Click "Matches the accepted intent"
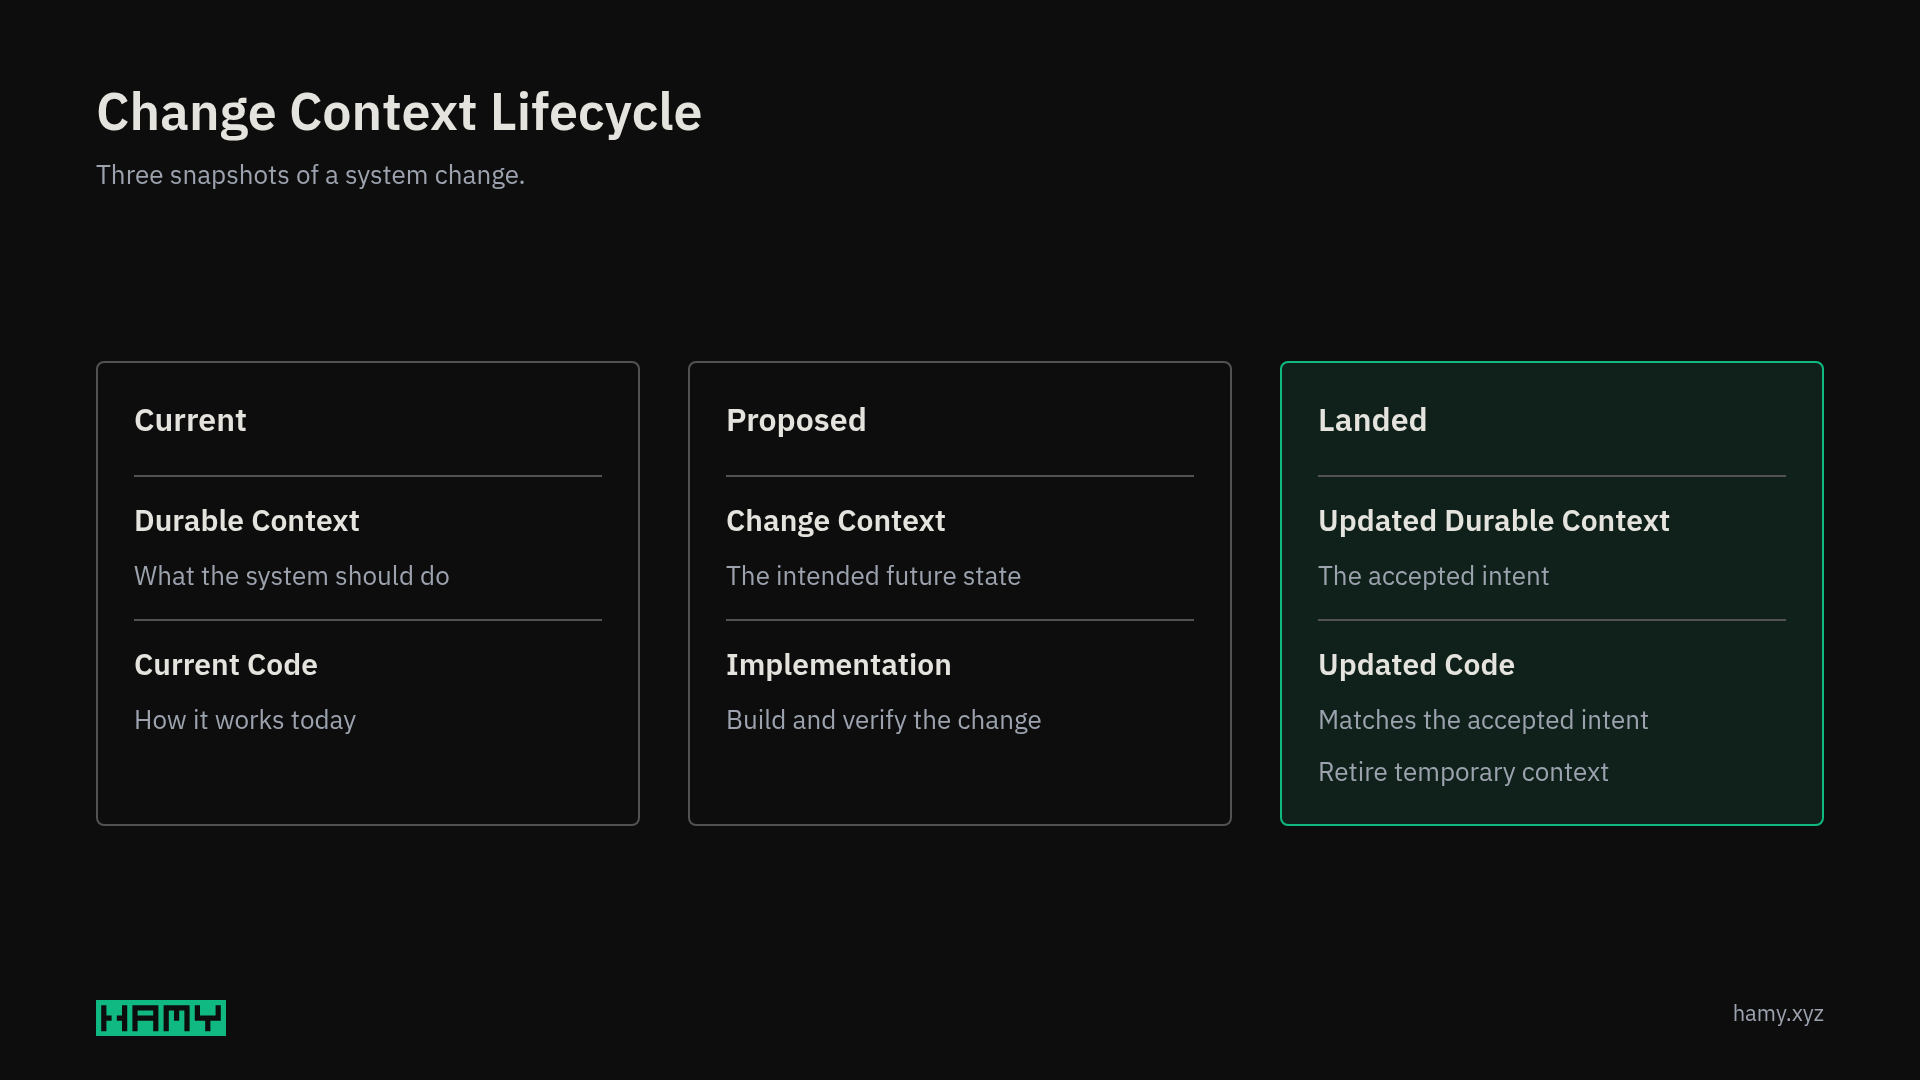The width and height of the screenshot is (1920, 1080). pos(1483,721)
